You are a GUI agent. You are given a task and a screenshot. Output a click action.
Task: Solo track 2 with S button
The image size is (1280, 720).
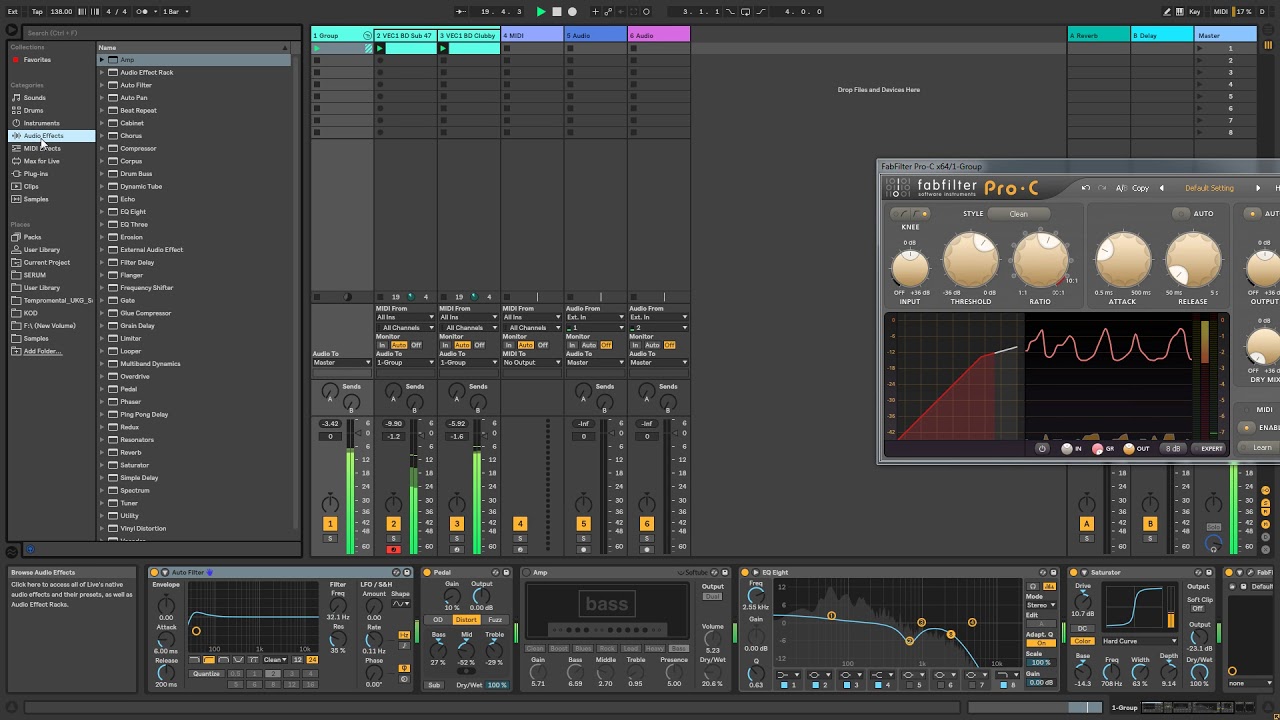(393, 539)
